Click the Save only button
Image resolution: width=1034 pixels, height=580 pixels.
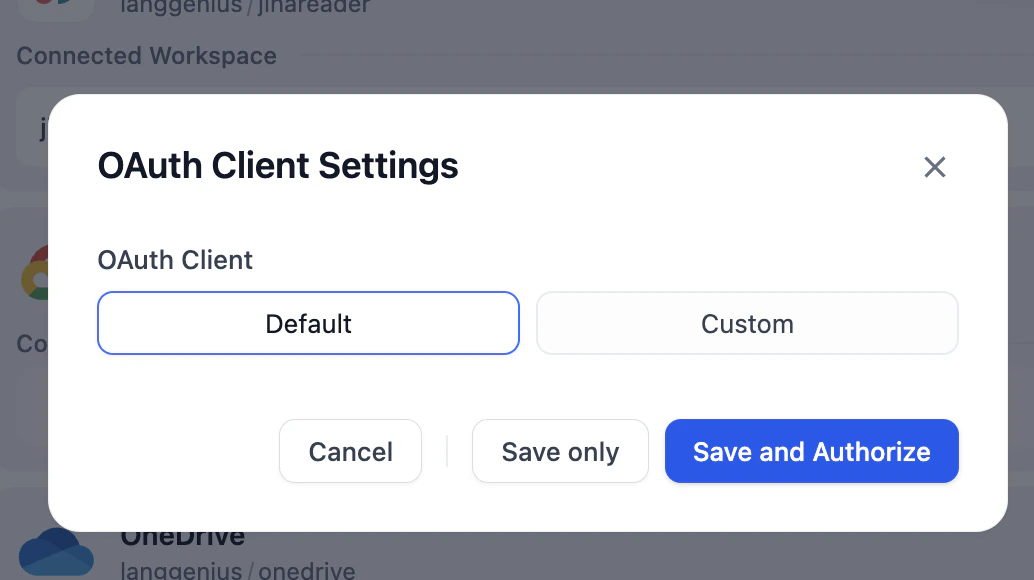[x=560, y=451]
